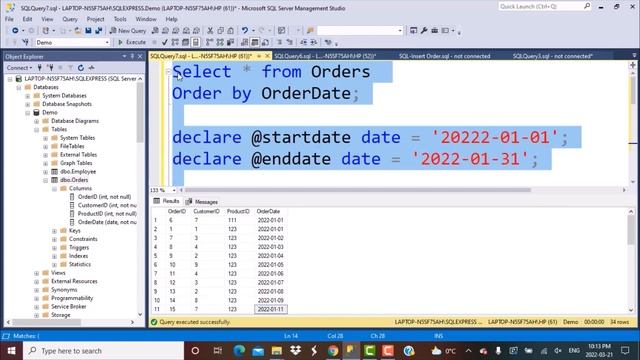Click the Comment selected lines icon
The image size is (640, 360).
coord(280,42)
